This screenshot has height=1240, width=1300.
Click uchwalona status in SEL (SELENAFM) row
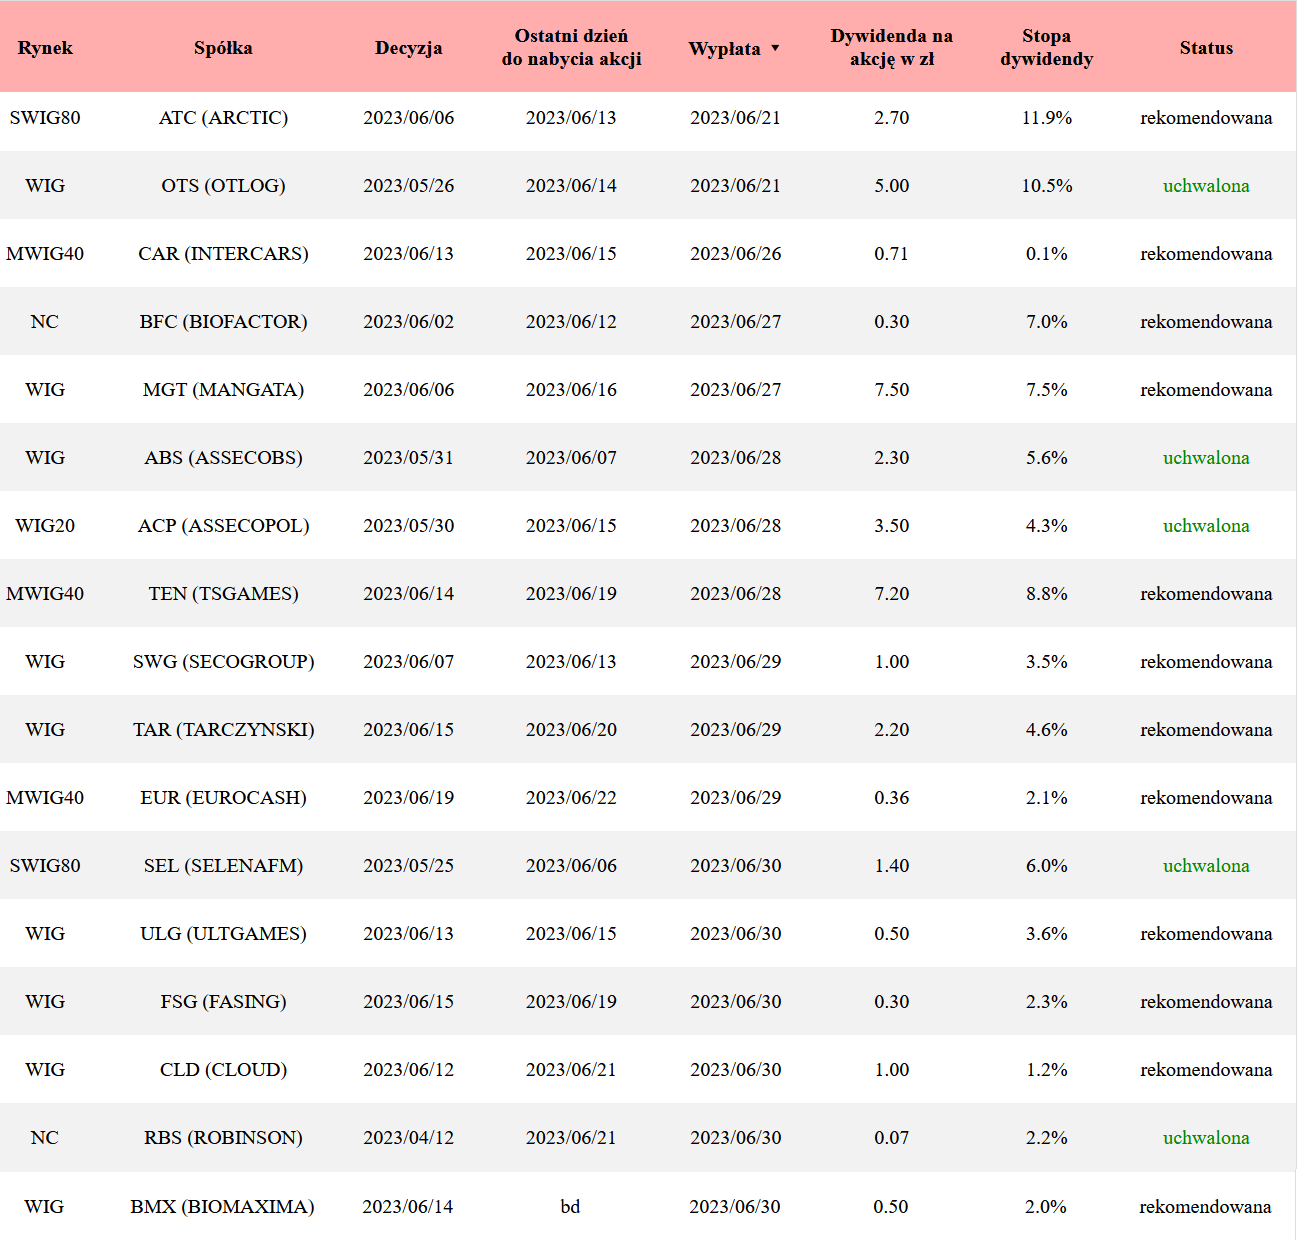1206,866
